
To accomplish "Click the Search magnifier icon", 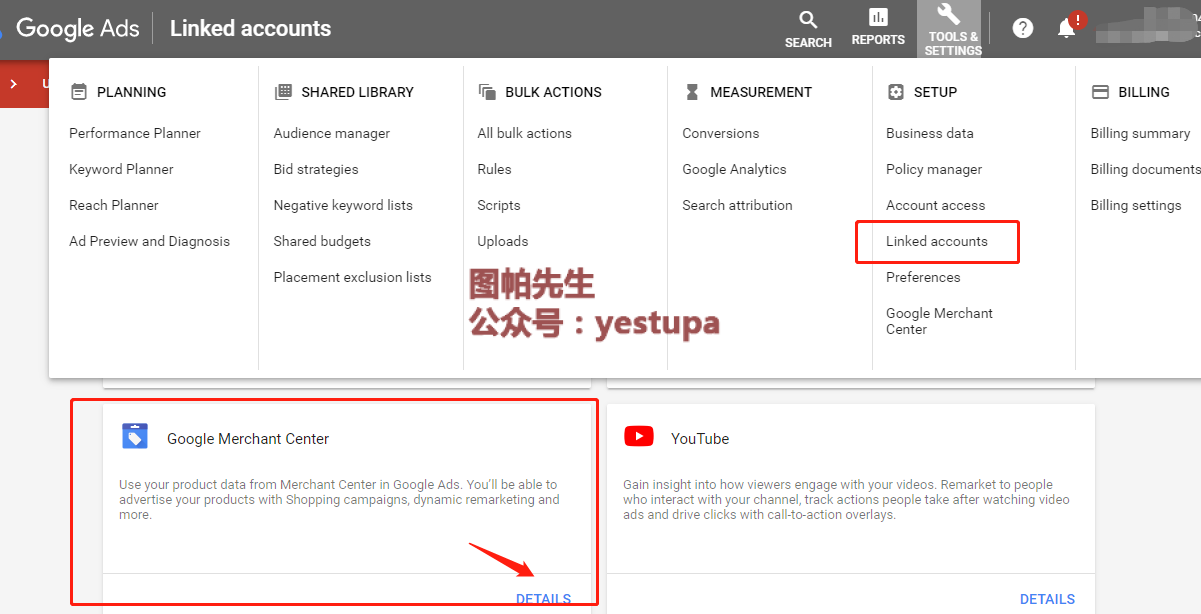I will click(808, 20).
